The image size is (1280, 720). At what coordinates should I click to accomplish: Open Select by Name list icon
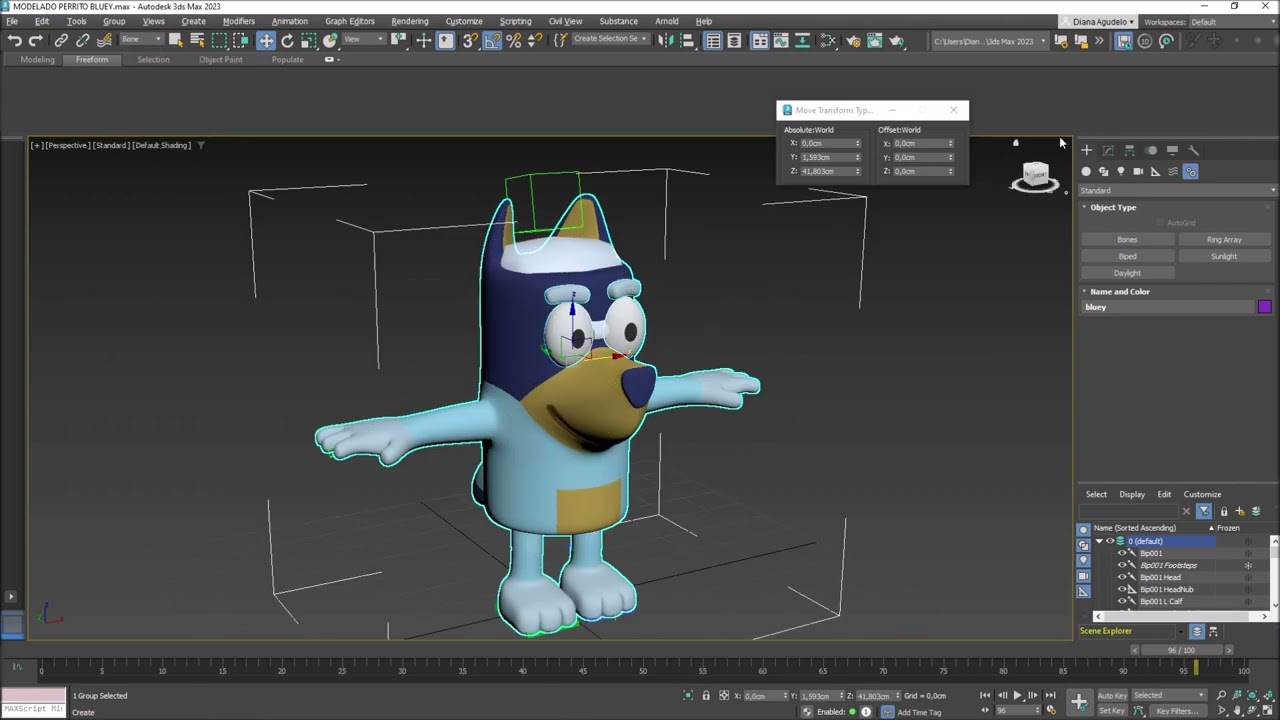point(197,40)
